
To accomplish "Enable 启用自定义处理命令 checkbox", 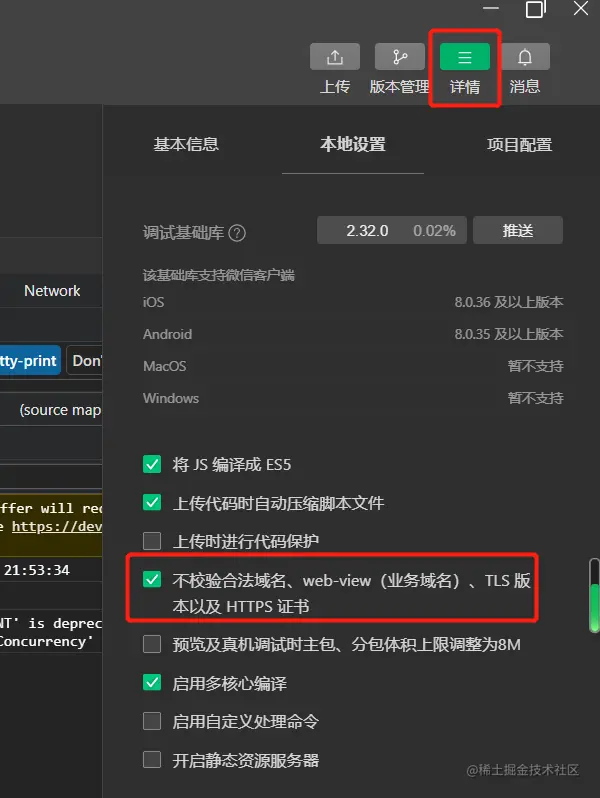I will 152,721.
